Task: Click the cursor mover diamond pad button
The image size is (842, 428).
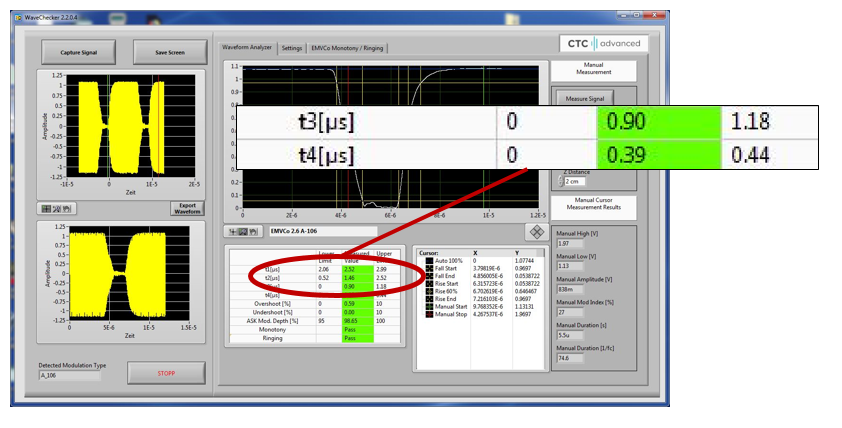Action: [x=536, y=232]
